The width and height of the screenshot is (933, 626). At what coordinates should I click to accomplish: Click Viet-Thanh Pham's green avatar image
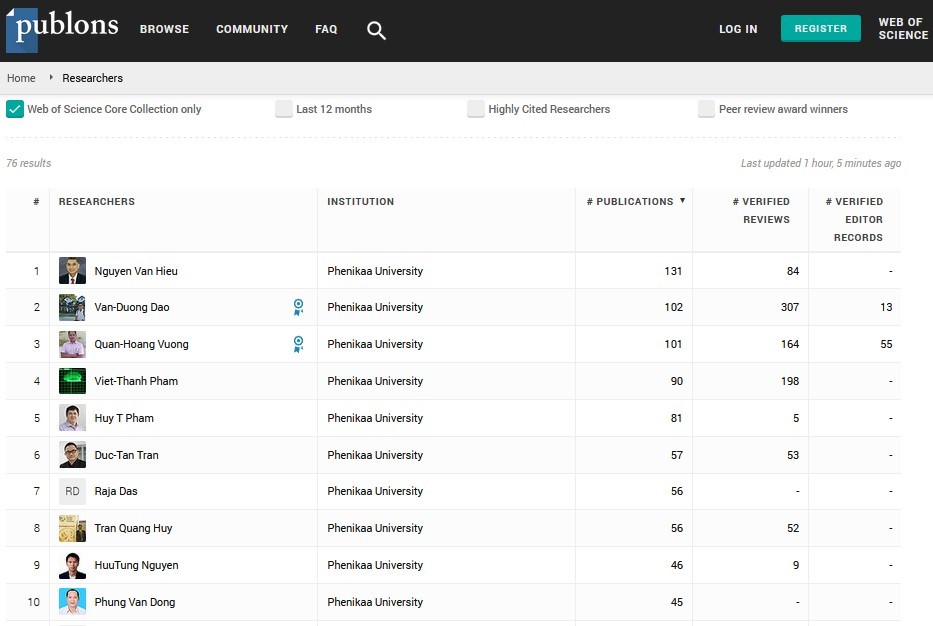point(72,381)
